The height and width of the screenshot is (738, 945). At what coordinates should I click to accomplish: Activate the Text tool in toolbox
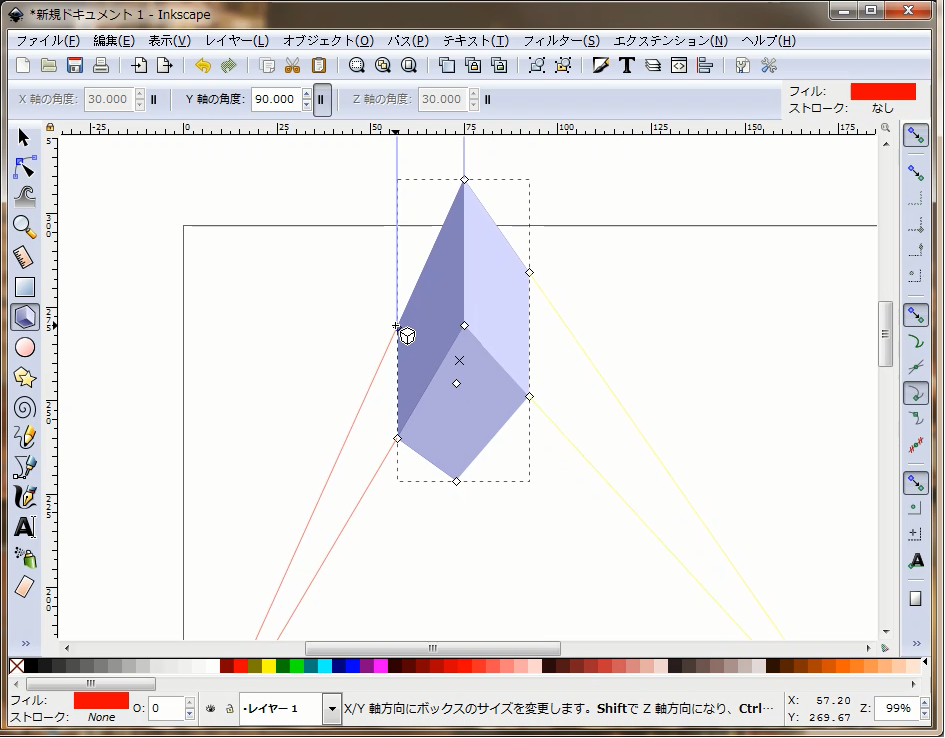pyautogui.click(x=25, y=527)
